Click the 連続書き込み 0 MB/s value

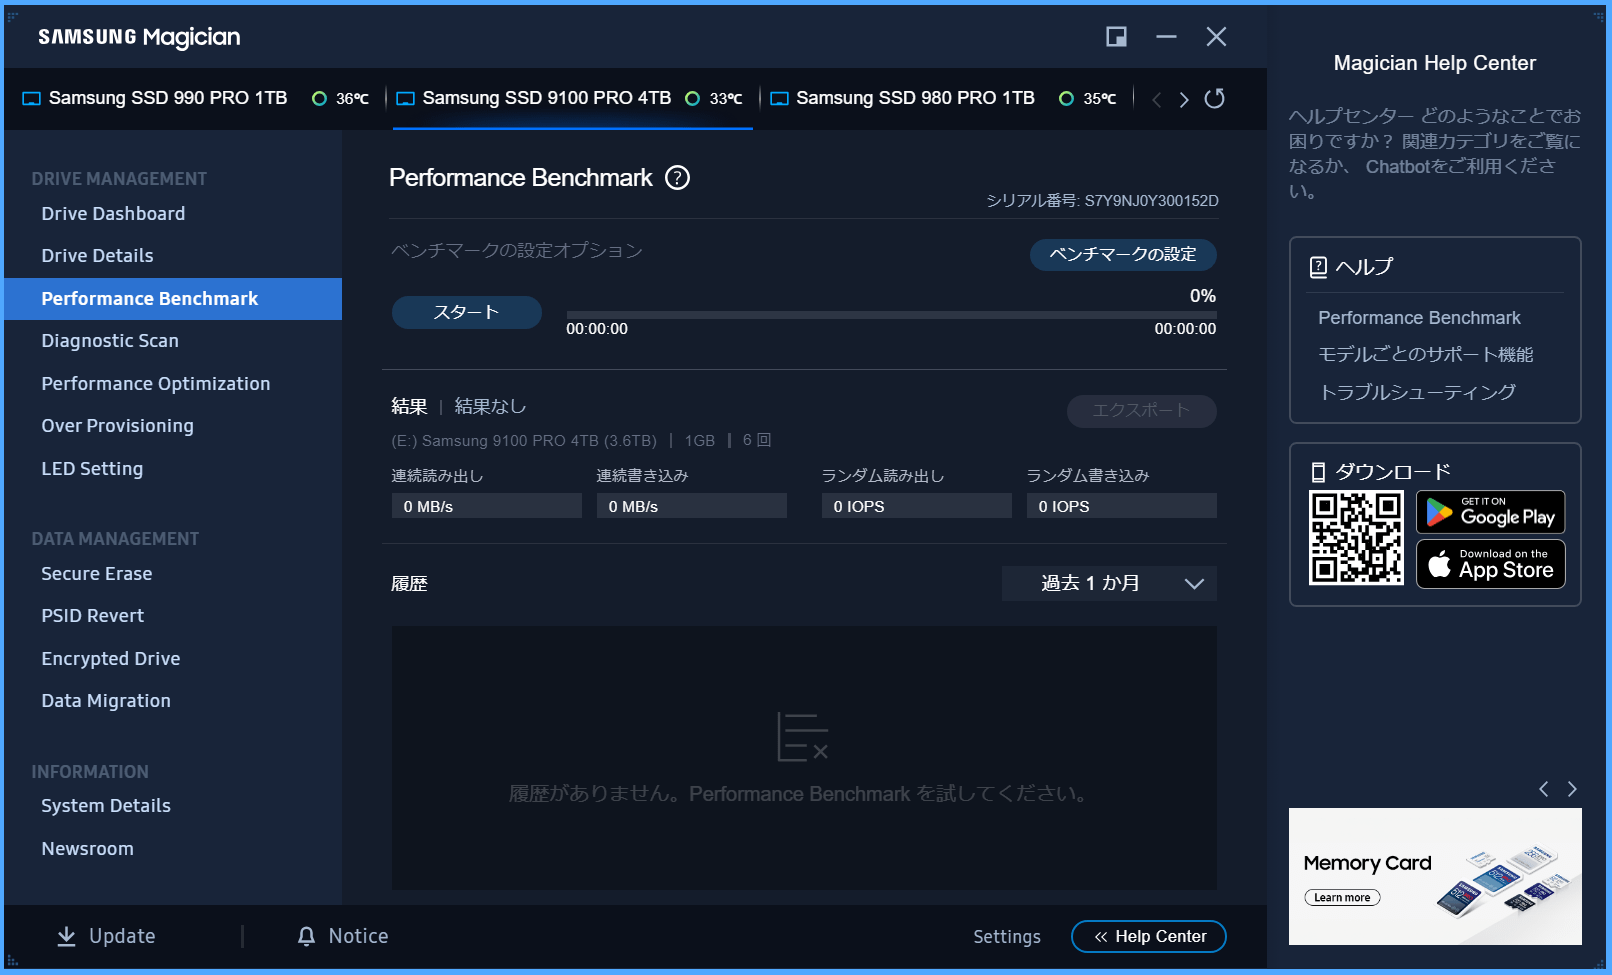tap(691, 506)
